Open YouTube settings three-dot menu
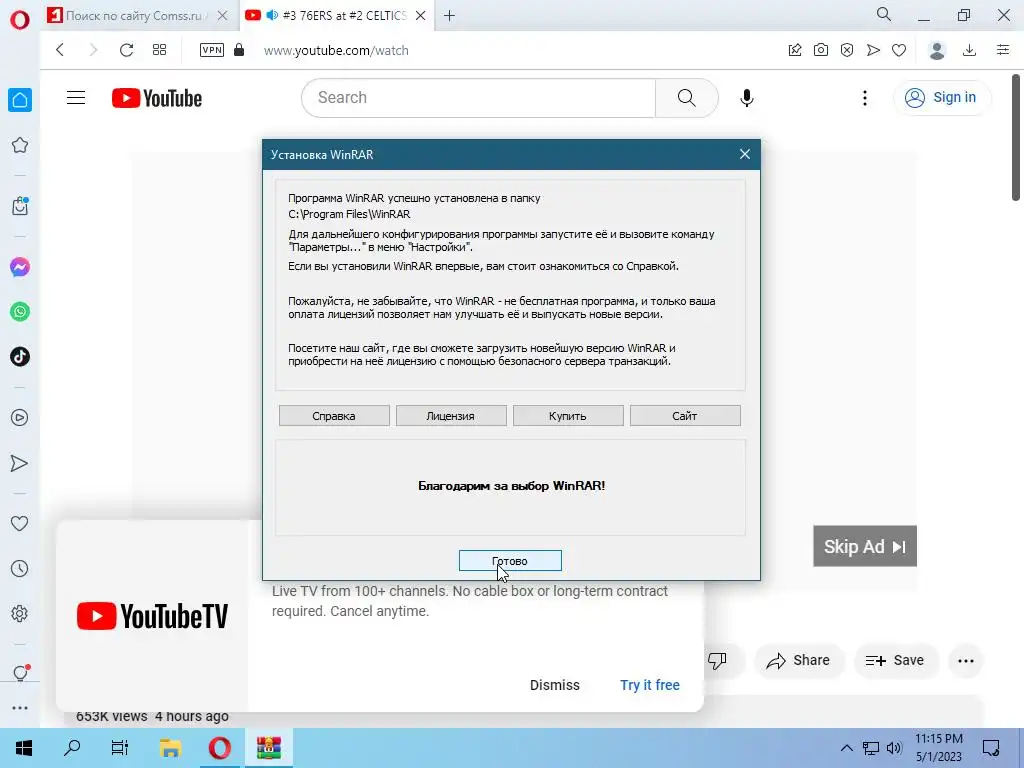Screen dimensions: 1024x768 tap(865, 98)
